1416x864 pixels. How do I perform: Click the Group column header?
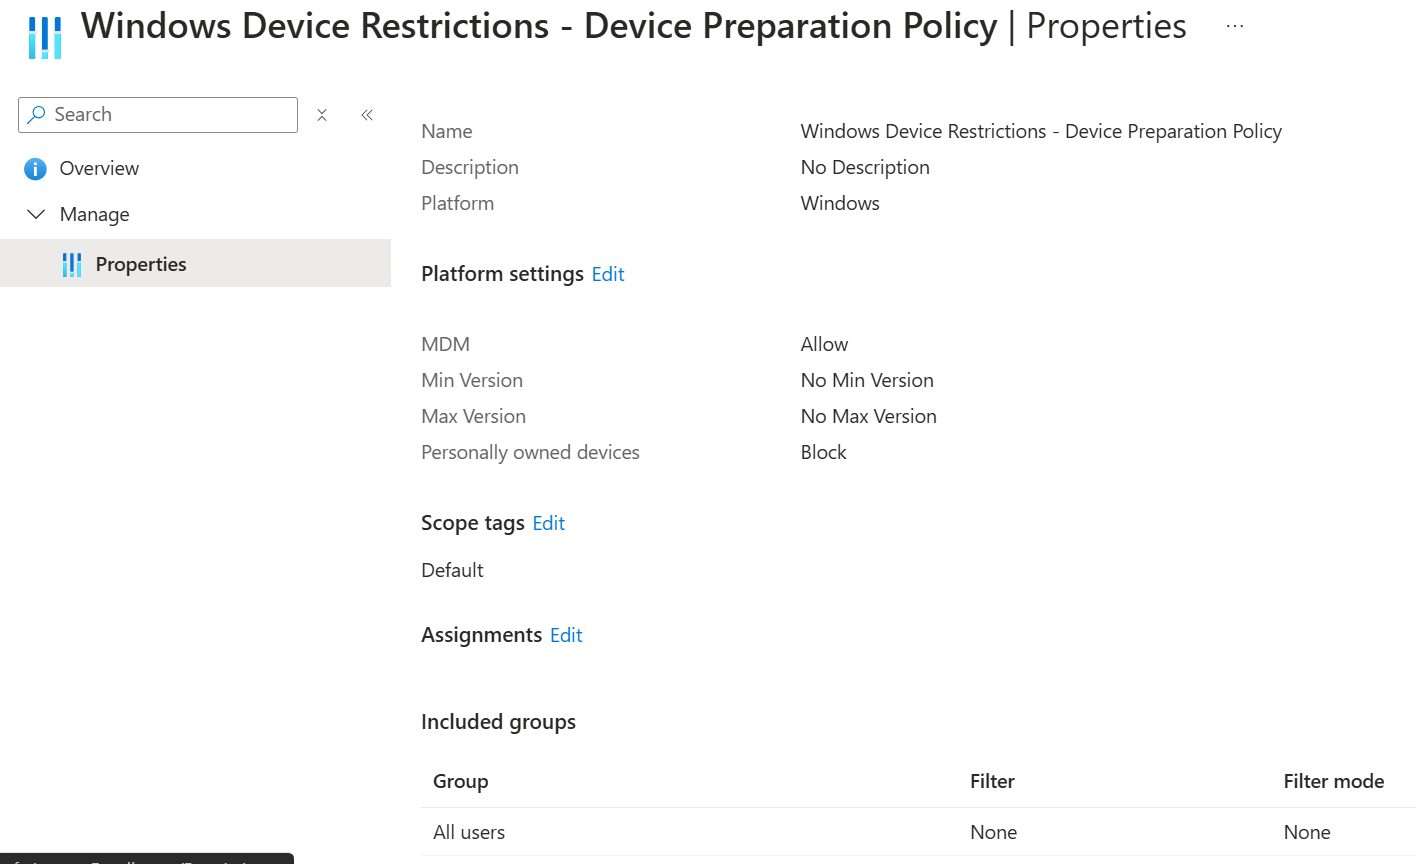point(460,781)
